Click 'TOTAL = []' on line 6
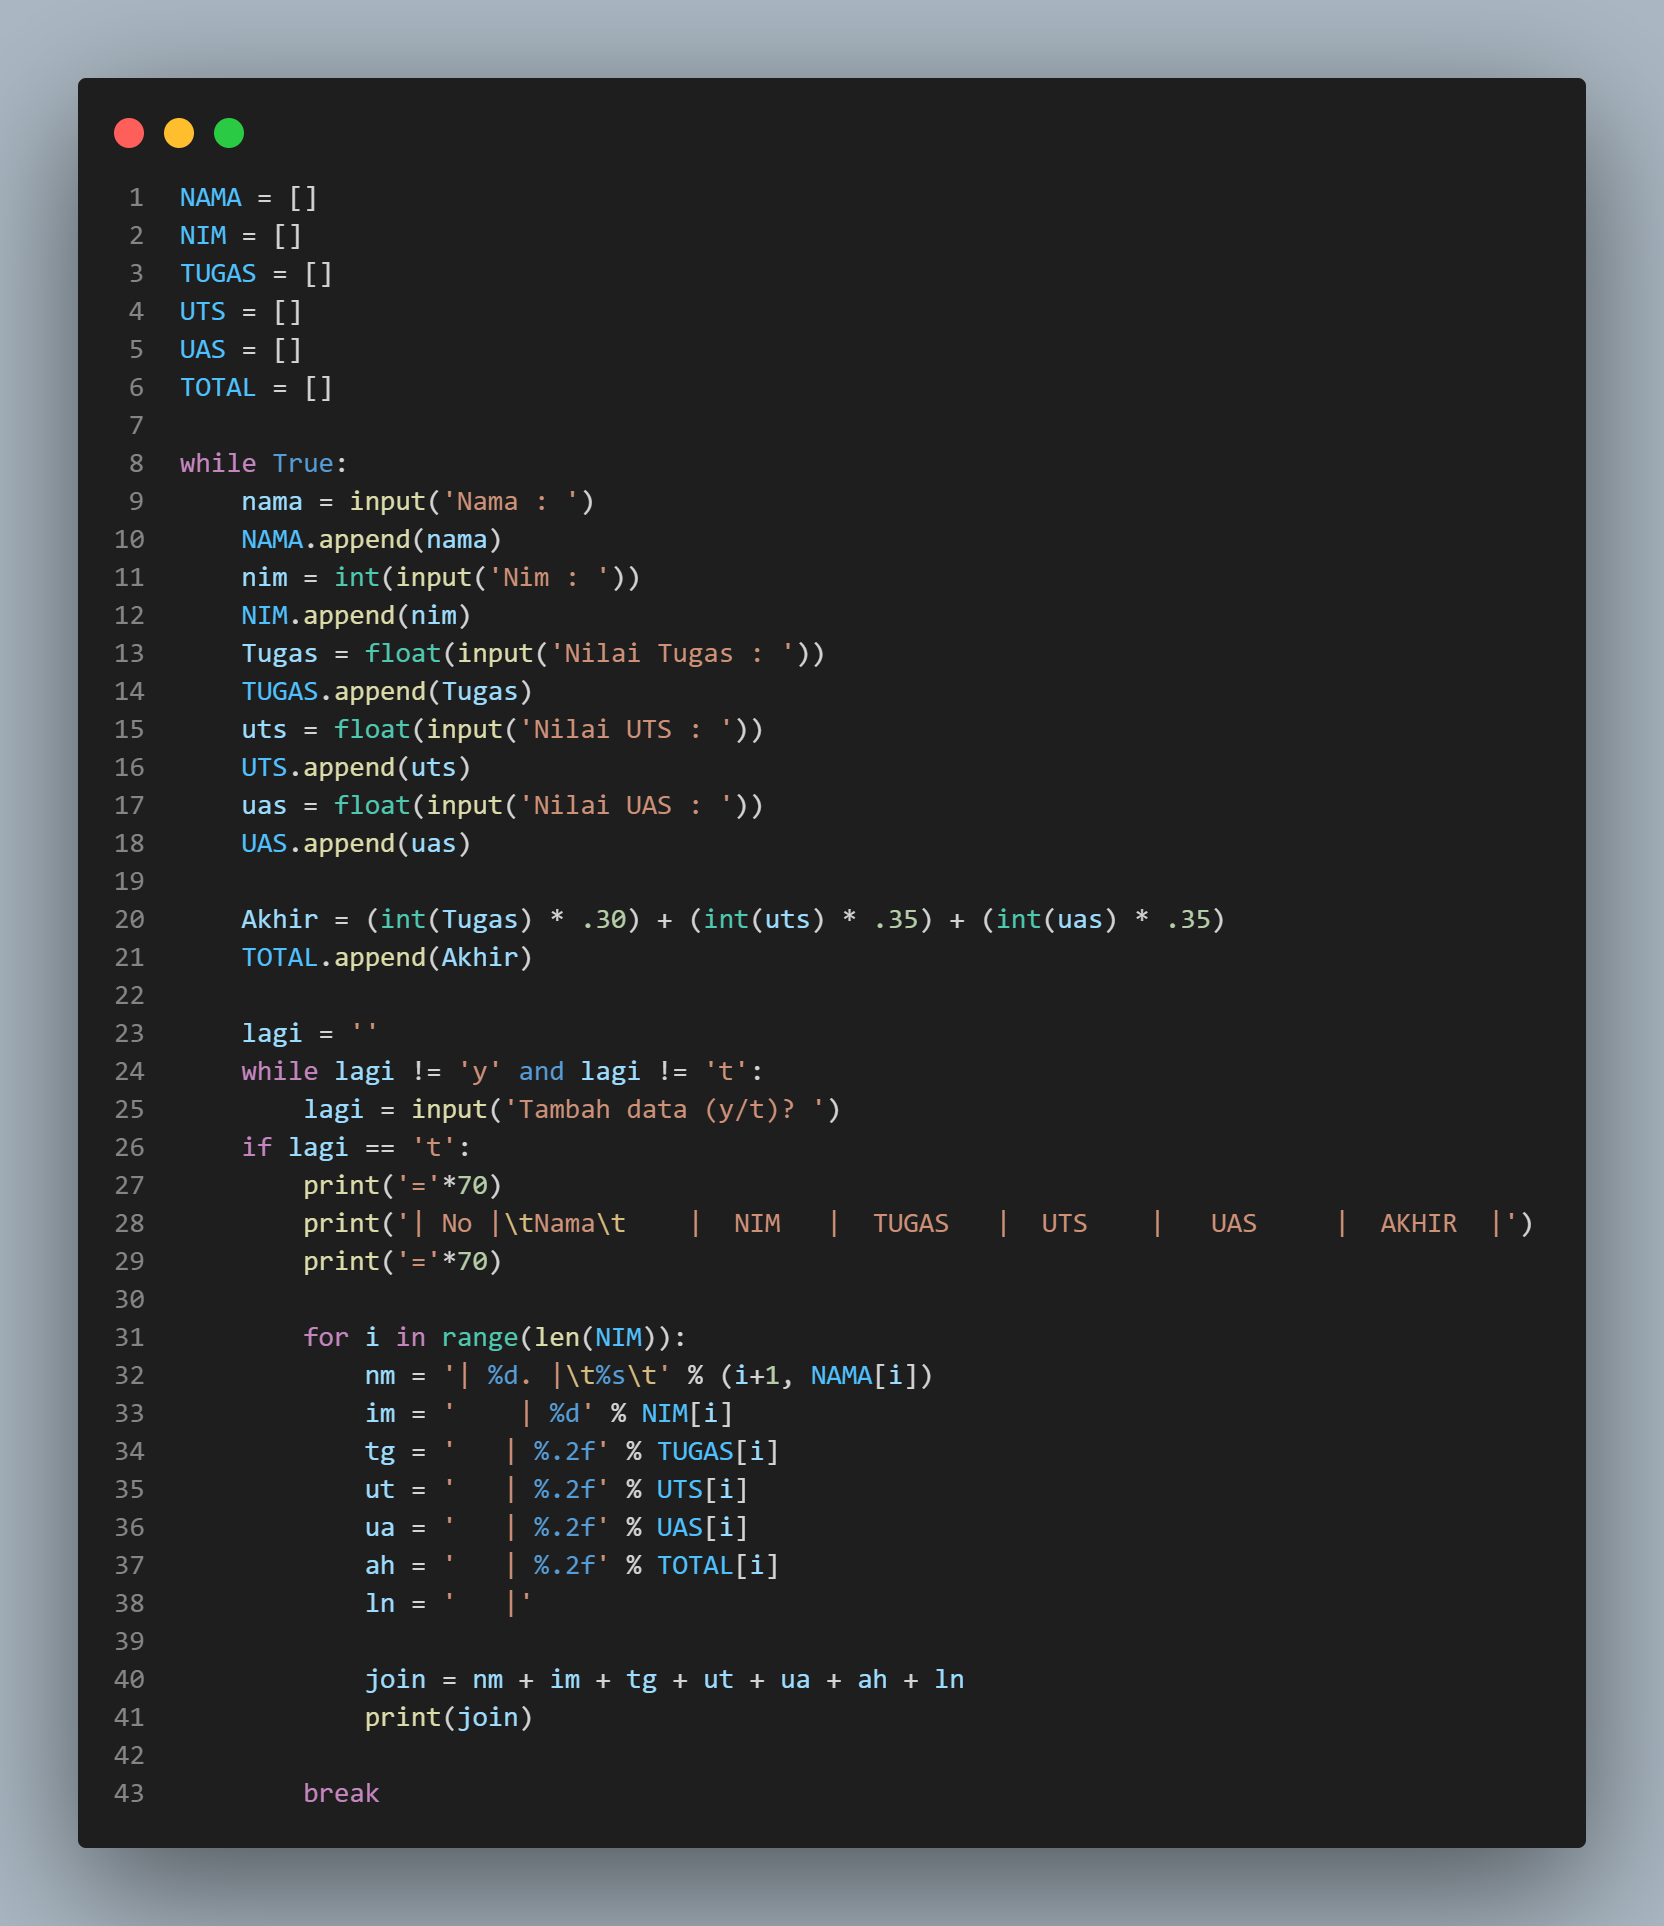Image resolution: width=1664 pixels, height=1926 pixels. click(256, 388)
